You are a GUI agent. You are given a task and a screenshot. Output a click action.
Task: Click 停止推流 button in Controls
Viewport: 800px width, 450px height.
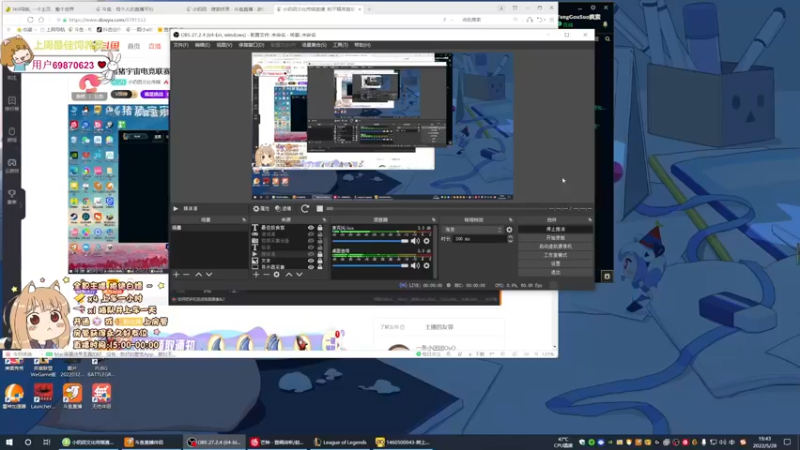555,229
